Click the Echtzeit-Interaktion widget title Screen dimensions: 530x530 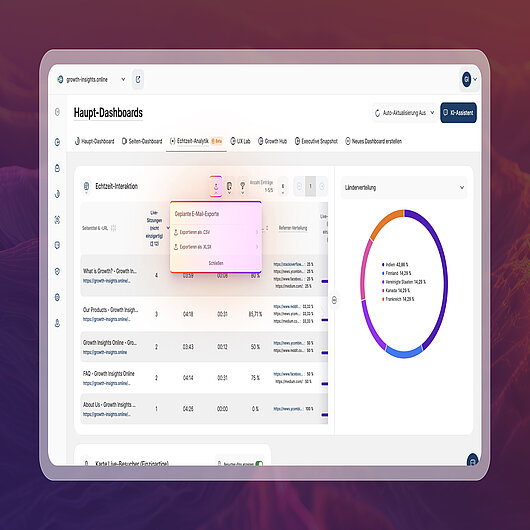[x=117, y=186]
